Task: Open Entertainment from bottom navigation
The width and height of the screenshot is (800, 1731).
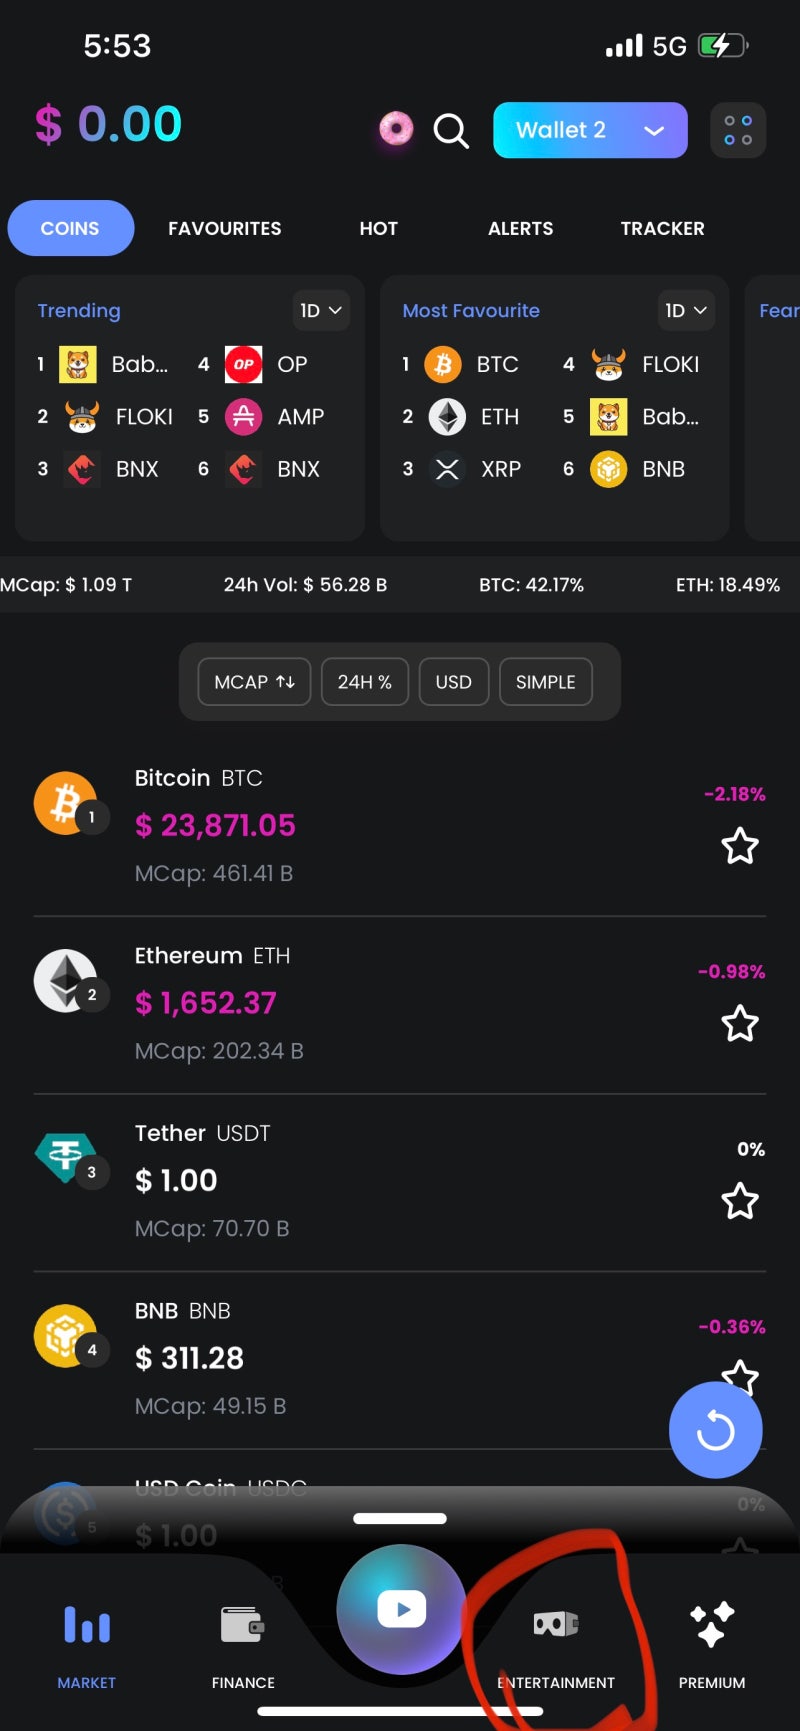Action: coord(556,1640)
